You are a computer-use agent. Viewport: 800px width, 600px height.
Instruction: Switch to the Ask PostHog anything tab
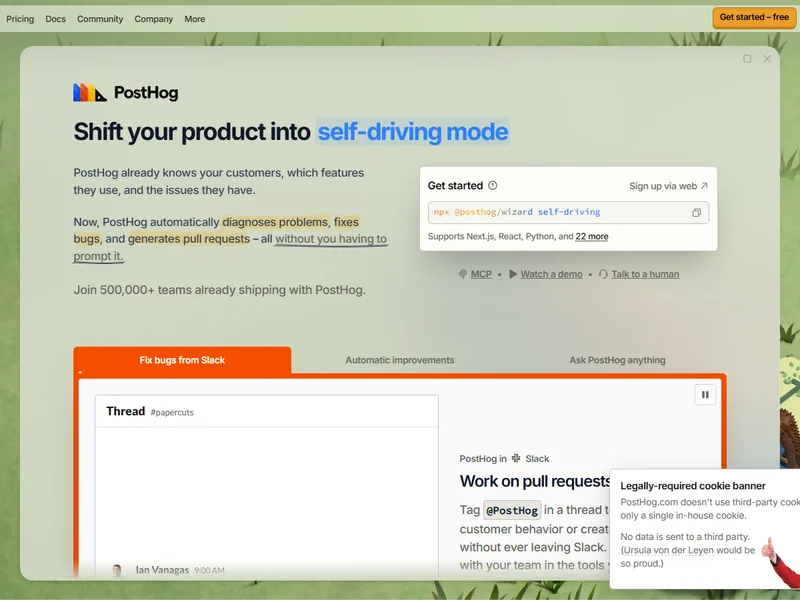(617, 360)
